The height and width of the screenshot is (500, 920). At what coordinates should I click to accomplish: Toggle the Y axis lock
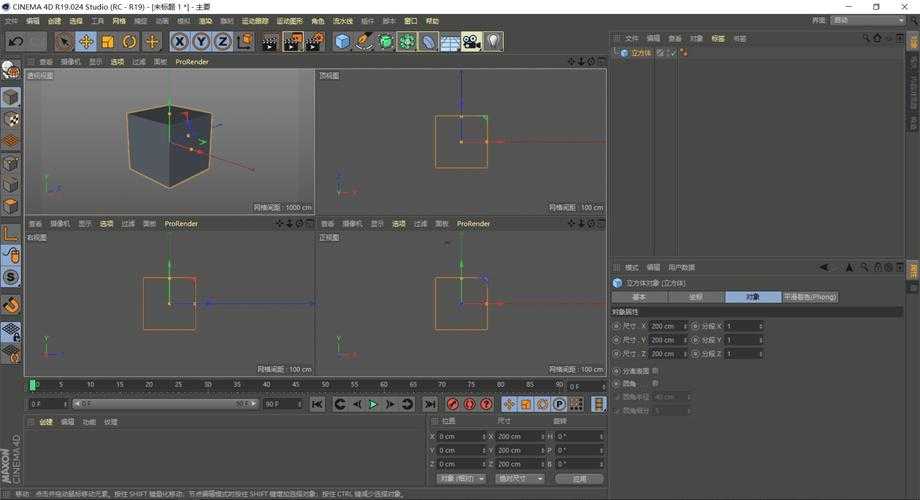(x=201, y=42)
